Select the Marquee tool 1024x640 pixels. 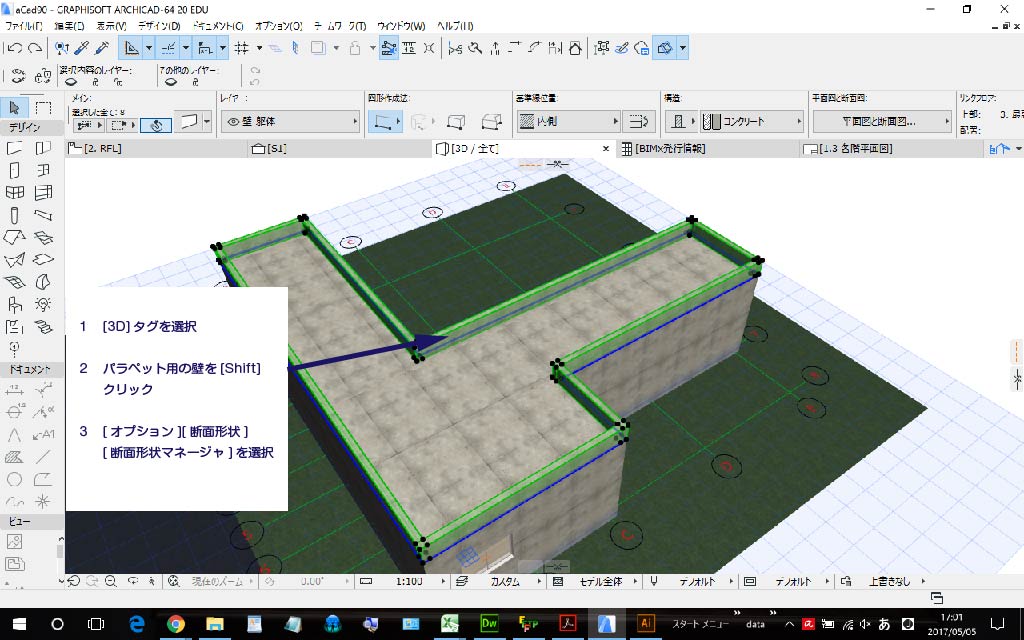point(43,108)
